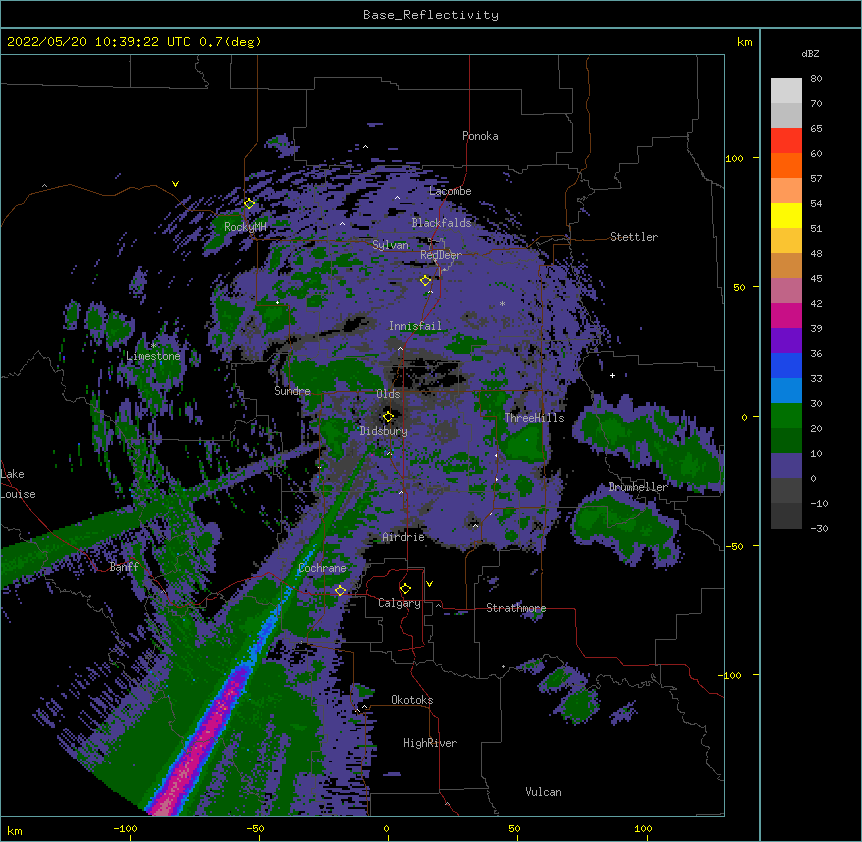
Task: Click the yellow station marker below RedDeer label
Action: coord(426,281)
